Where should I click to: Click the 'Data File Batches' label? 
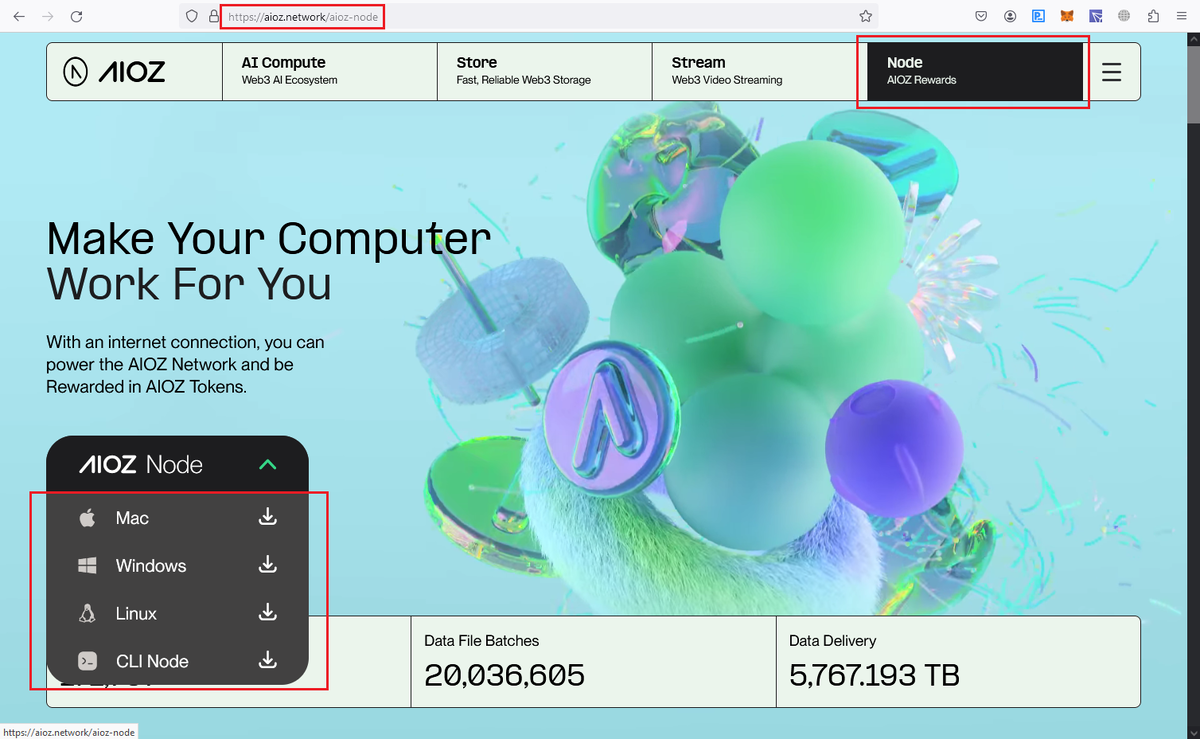coord(481,640)
